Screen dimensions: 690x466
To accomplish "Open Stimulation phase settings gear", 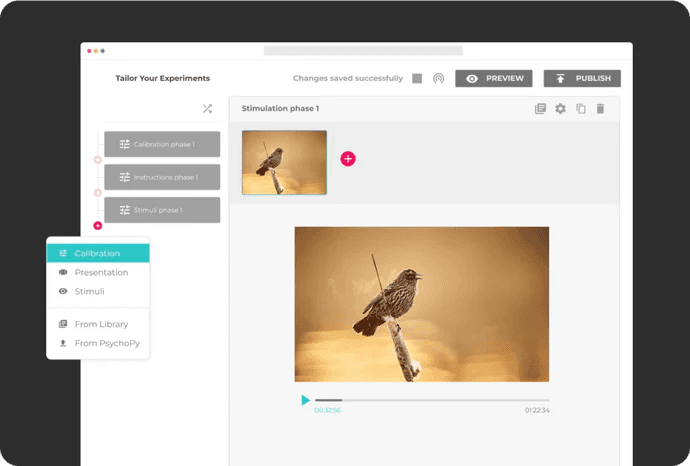I will click(x=560, y=109).
